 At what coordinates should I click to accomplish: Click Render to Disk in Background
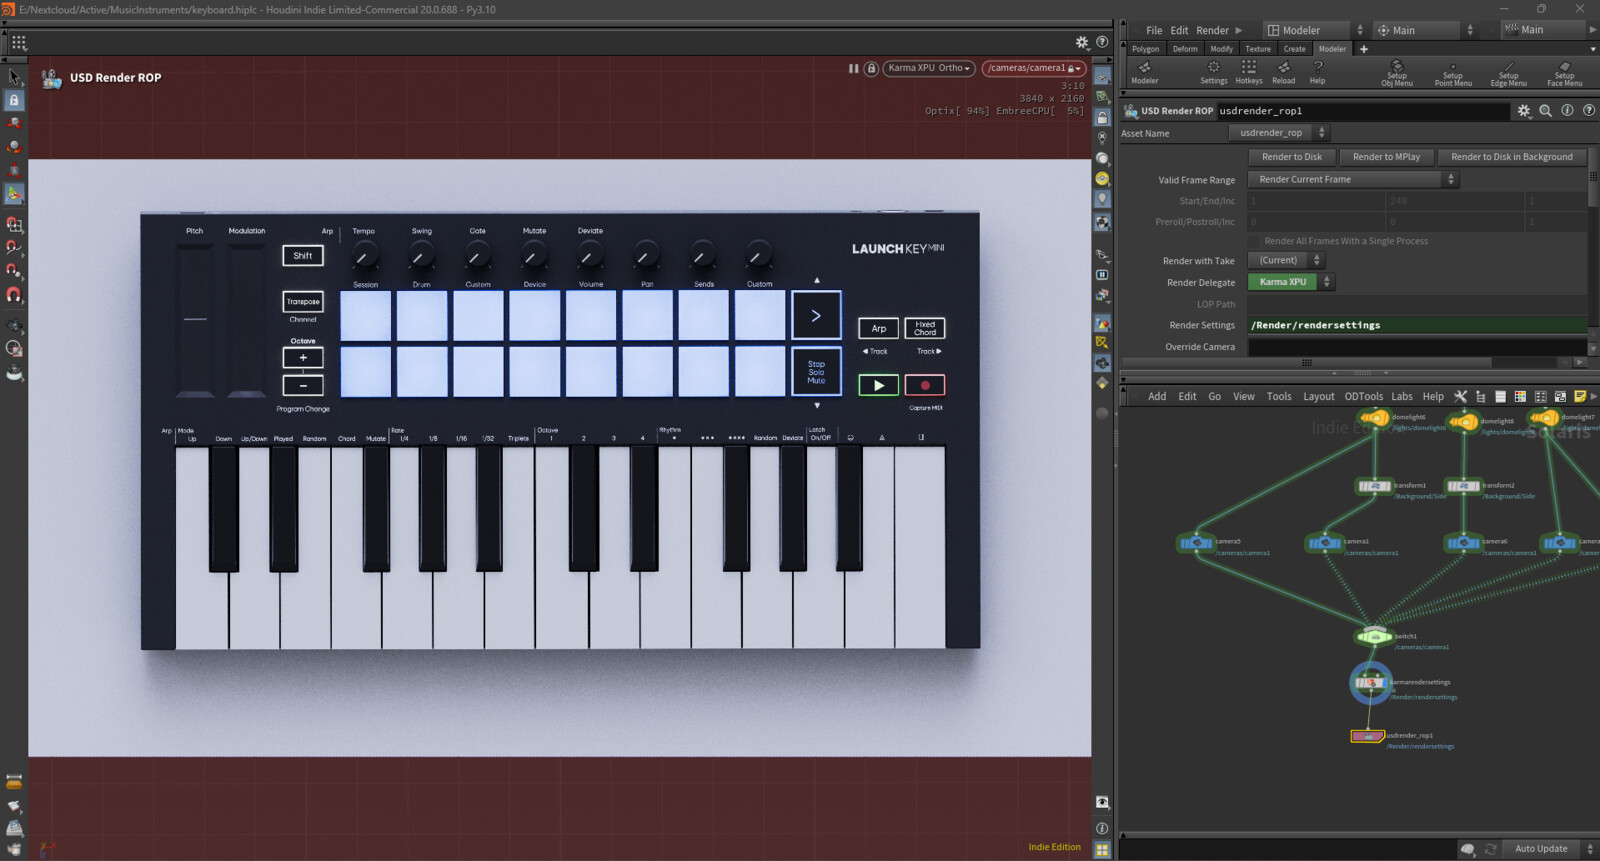[x=1512, y=157]
